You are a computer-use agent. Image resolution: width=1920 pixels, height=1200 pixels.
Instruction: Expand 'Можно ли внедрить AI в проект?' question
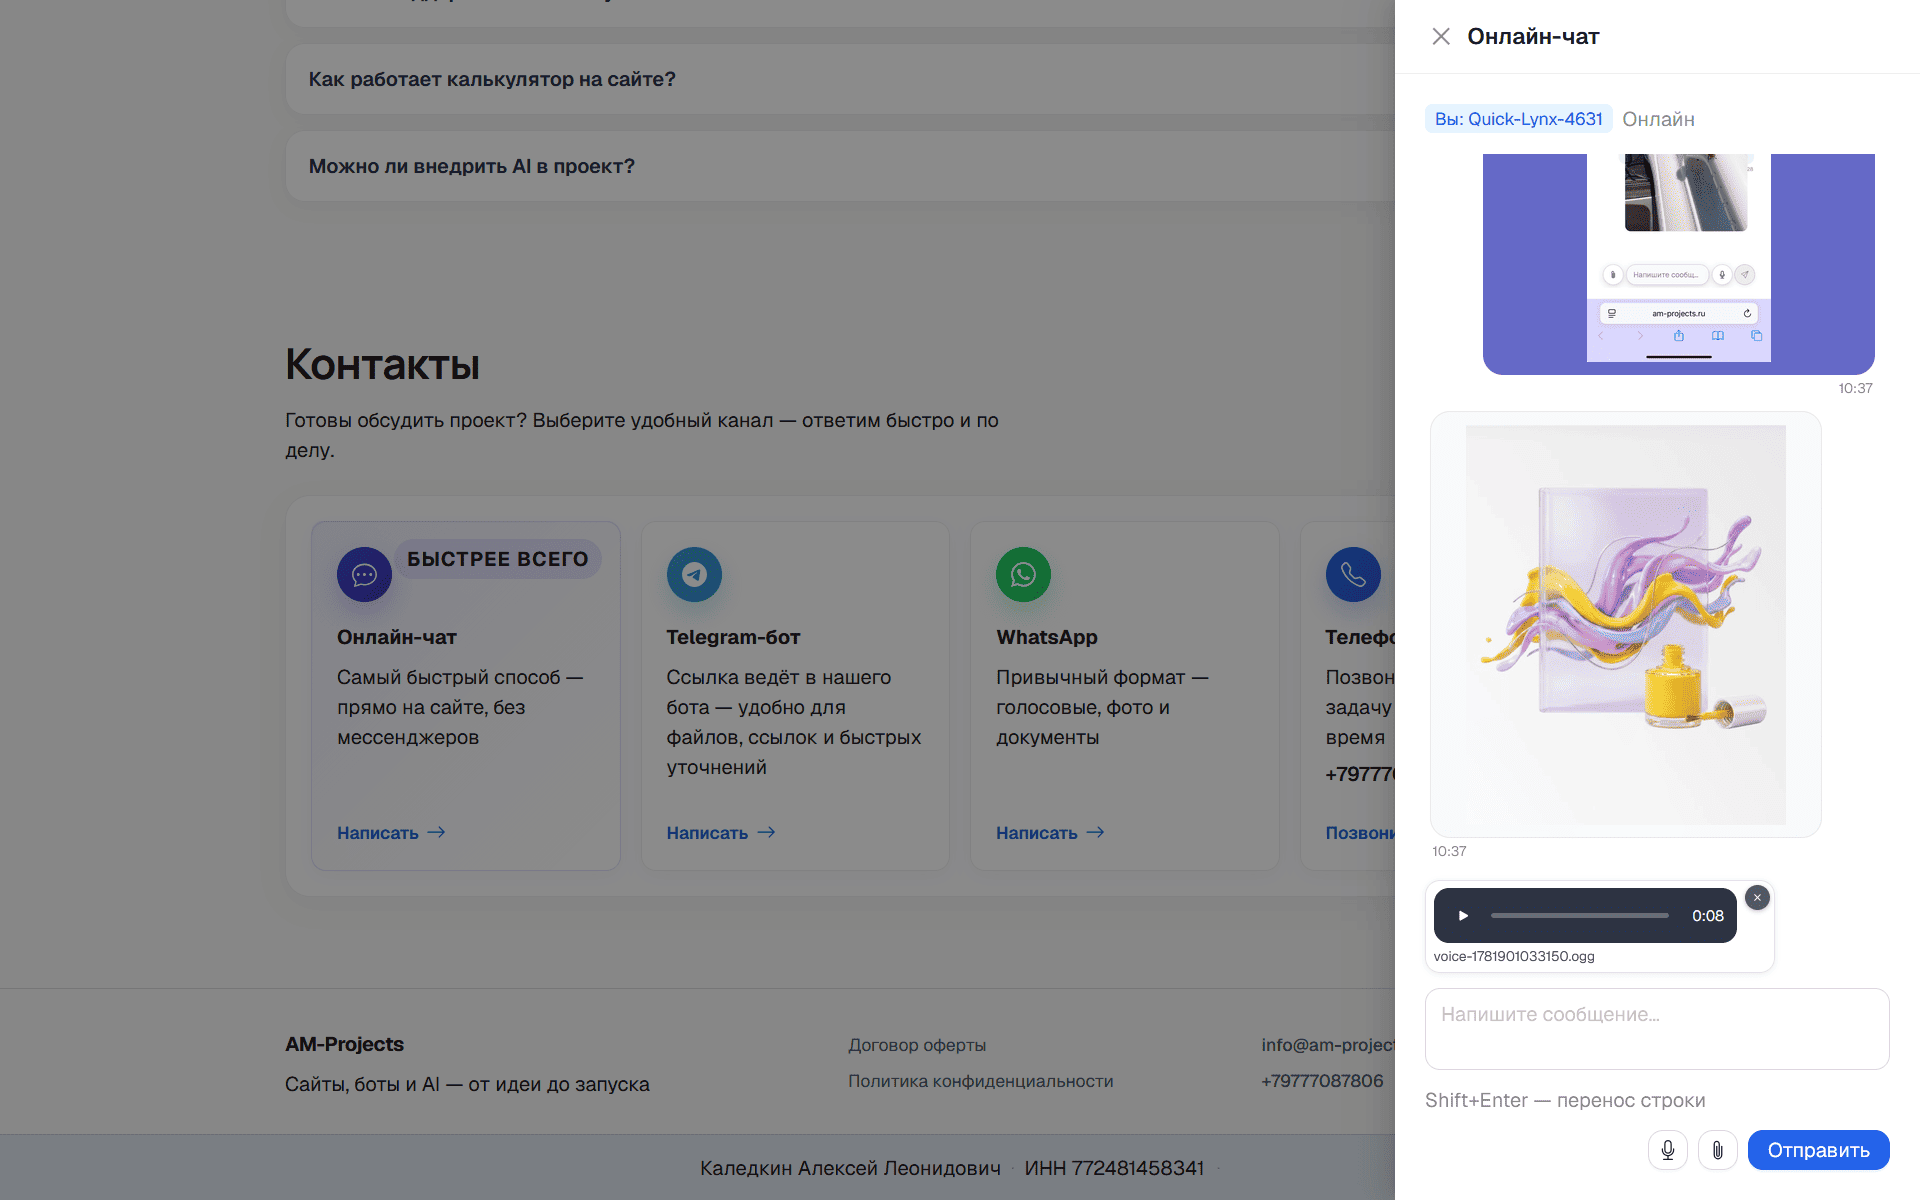click(840, 166)
